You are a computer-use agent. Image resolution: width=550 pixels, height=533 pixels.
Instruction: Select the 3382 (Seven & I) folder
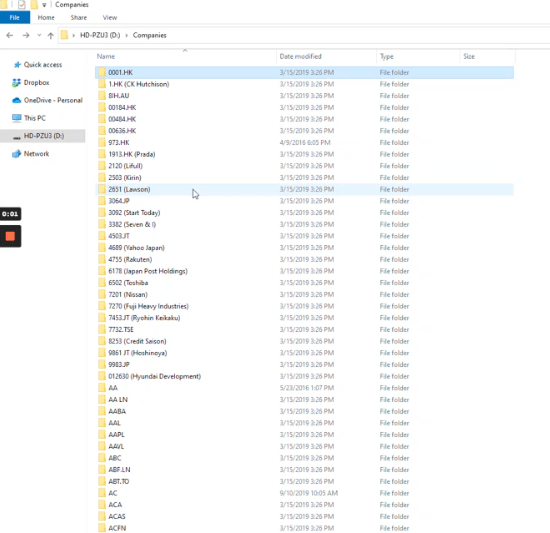point(132,224)
